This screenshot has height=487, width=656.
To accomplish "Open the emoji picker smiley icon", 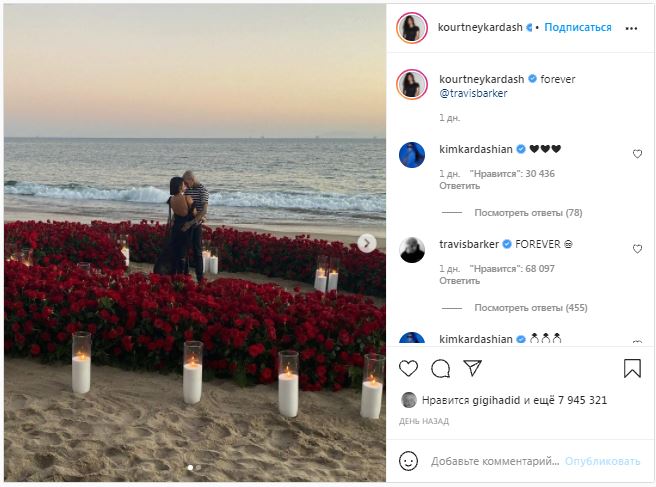I will coord(408,461).
